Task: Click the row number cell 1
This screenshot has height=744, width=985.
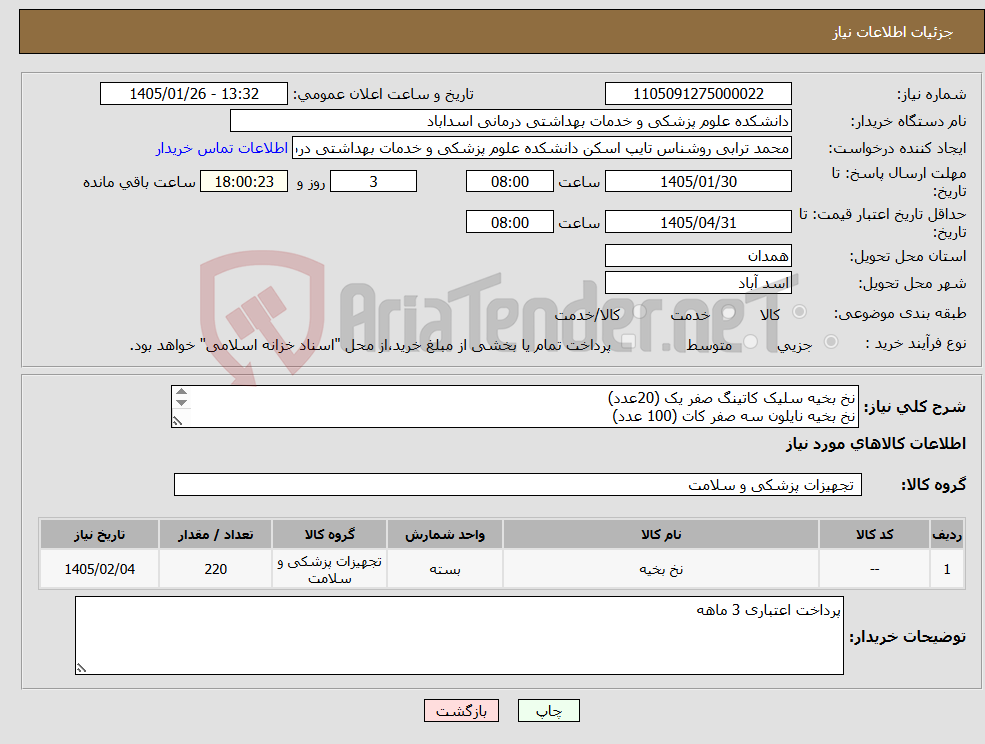Action: coord(947,569)
